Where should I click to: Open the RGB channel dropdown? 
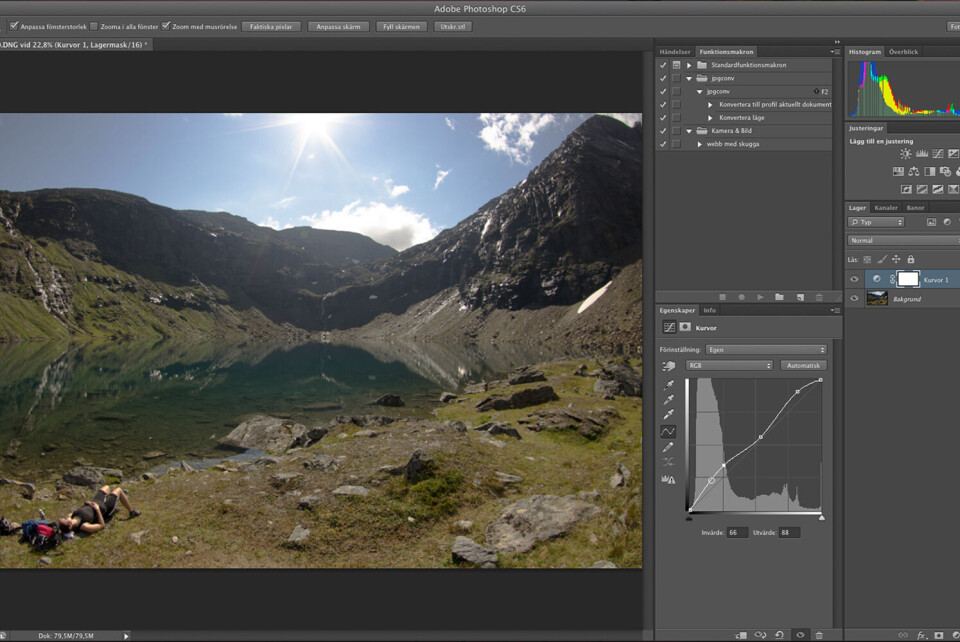(x=729, y=366)
